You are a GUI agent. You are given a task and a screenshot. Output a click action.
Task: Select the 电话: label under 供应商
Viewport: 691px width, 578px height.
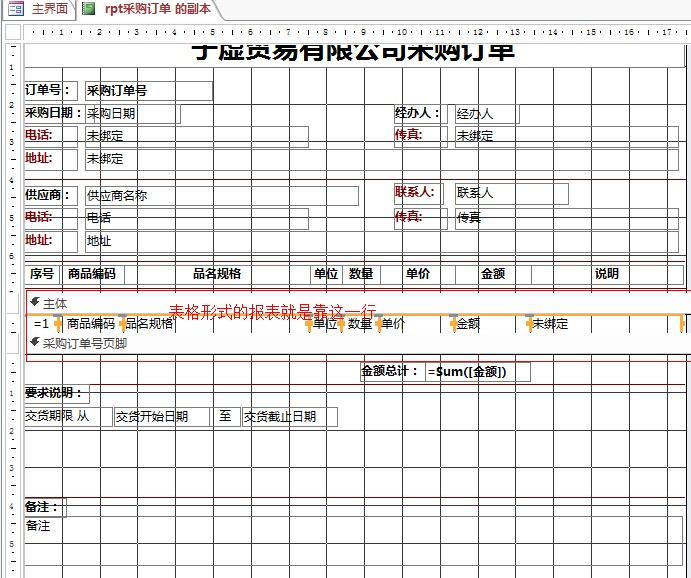point(51,217)
